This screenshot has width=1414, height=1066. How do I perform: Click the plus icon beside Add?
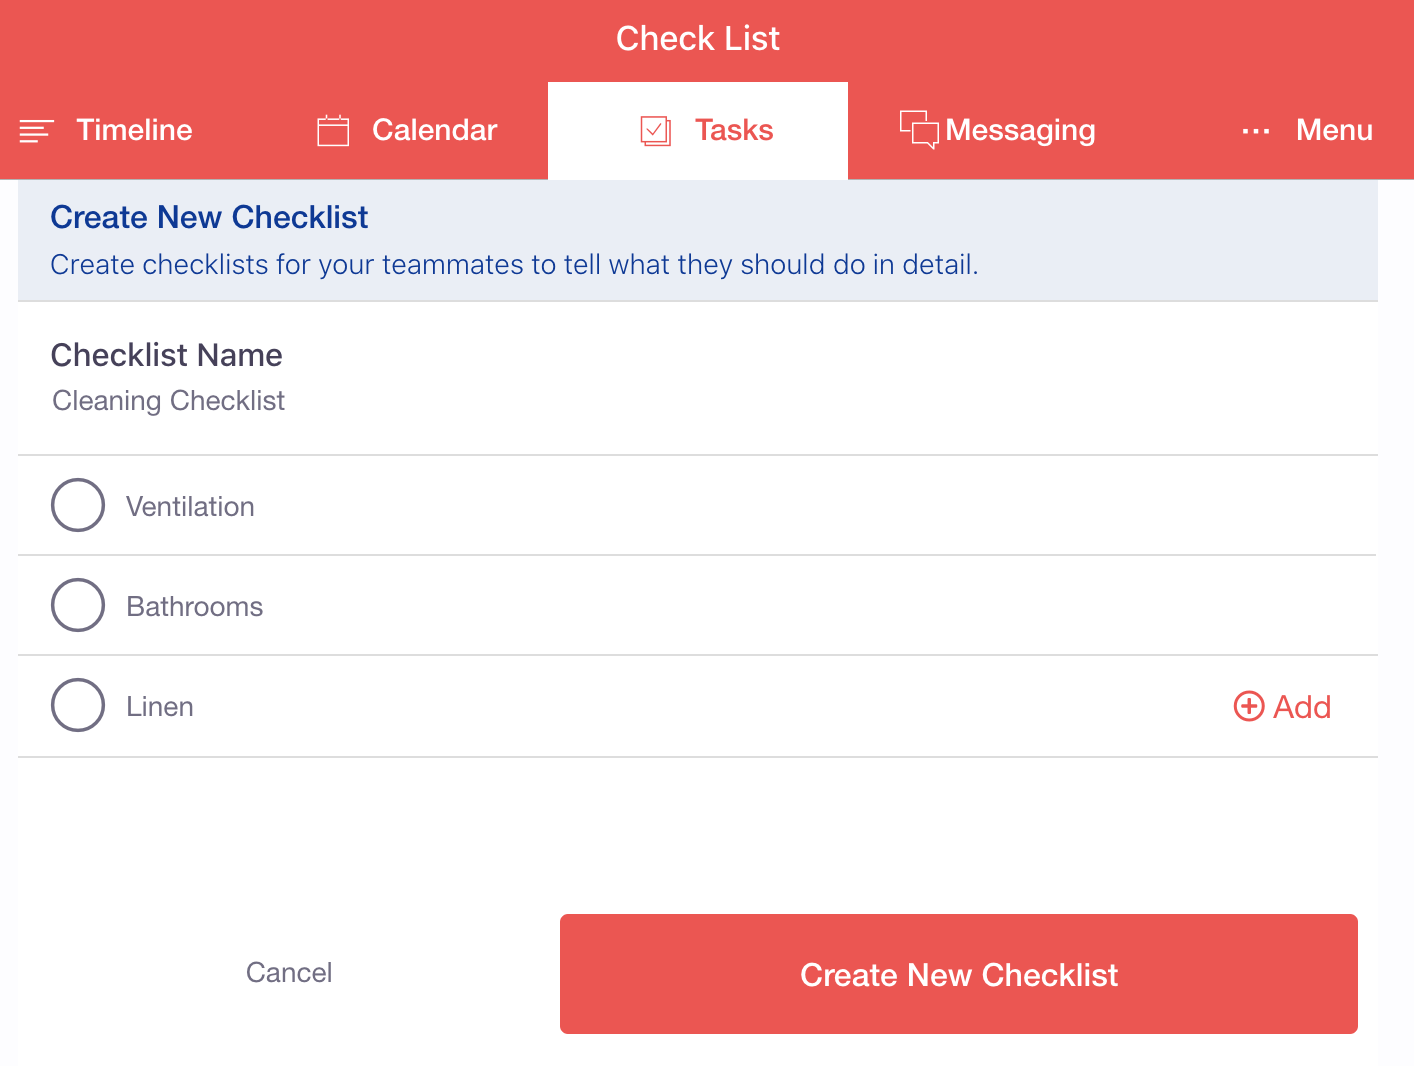pos(1248,706)
